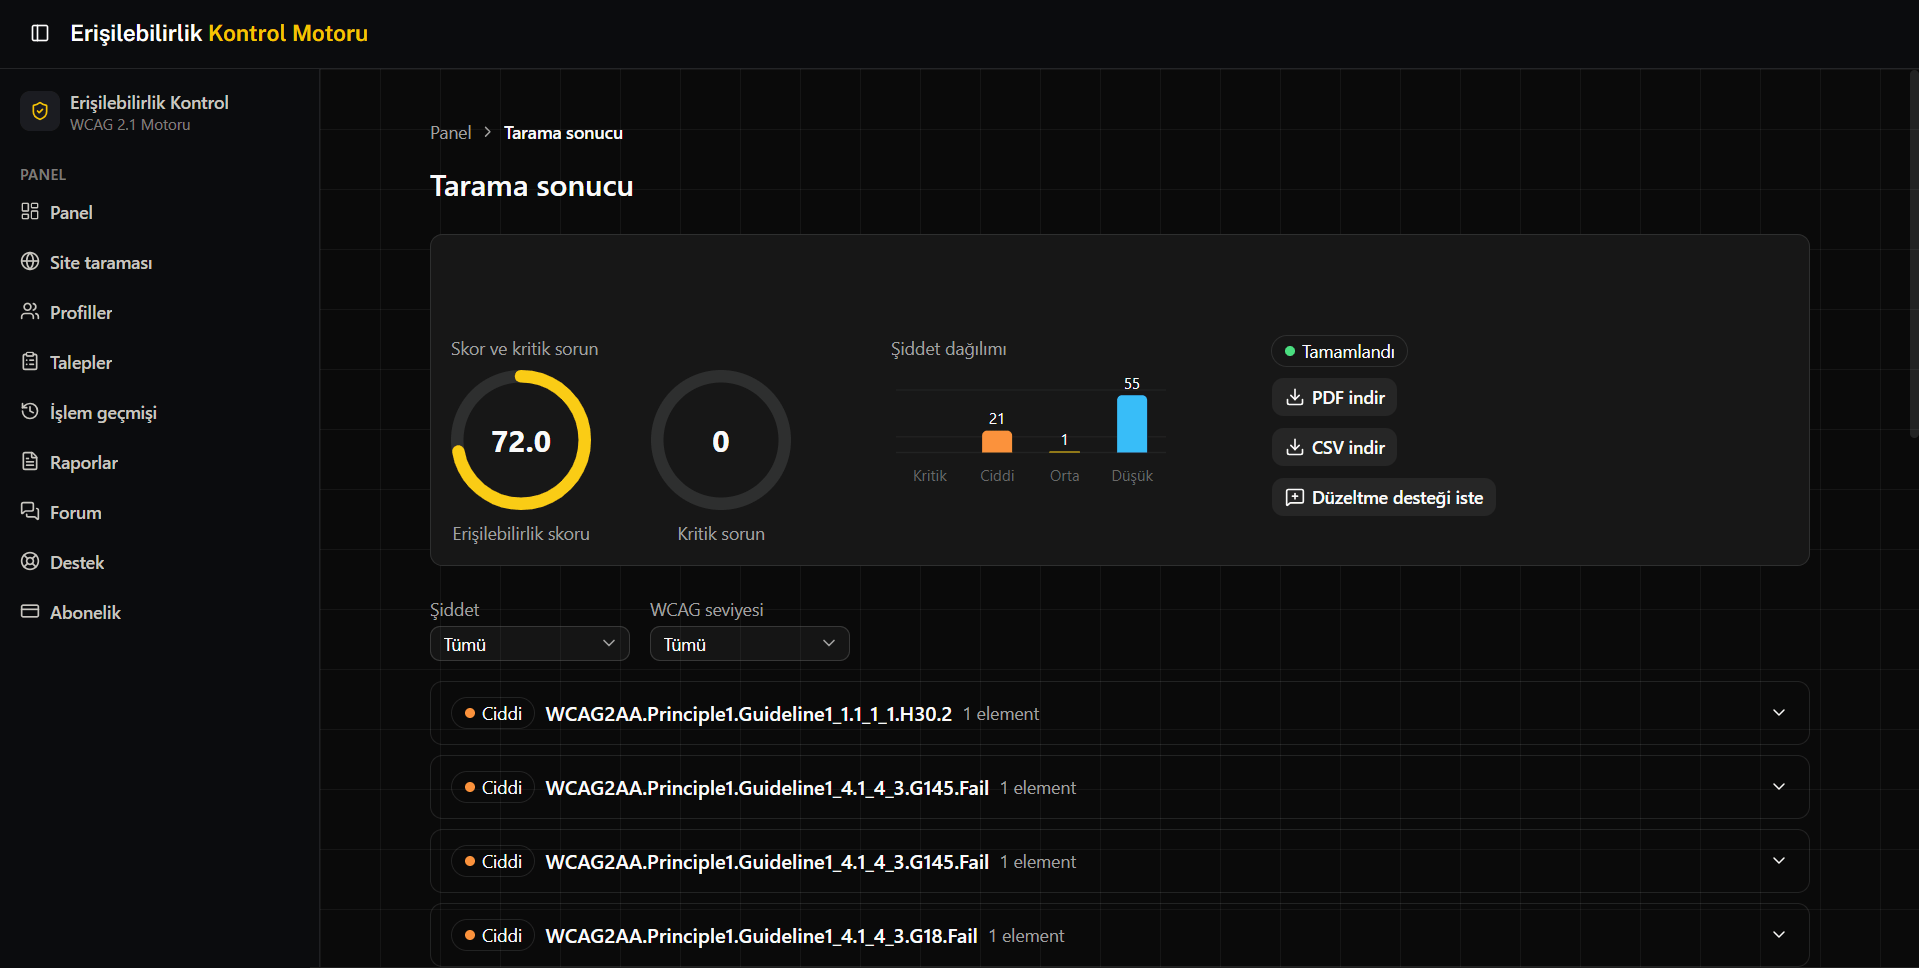
Task: Expand the G18.Fail issue row
Action: click(x=1119, y=935)
